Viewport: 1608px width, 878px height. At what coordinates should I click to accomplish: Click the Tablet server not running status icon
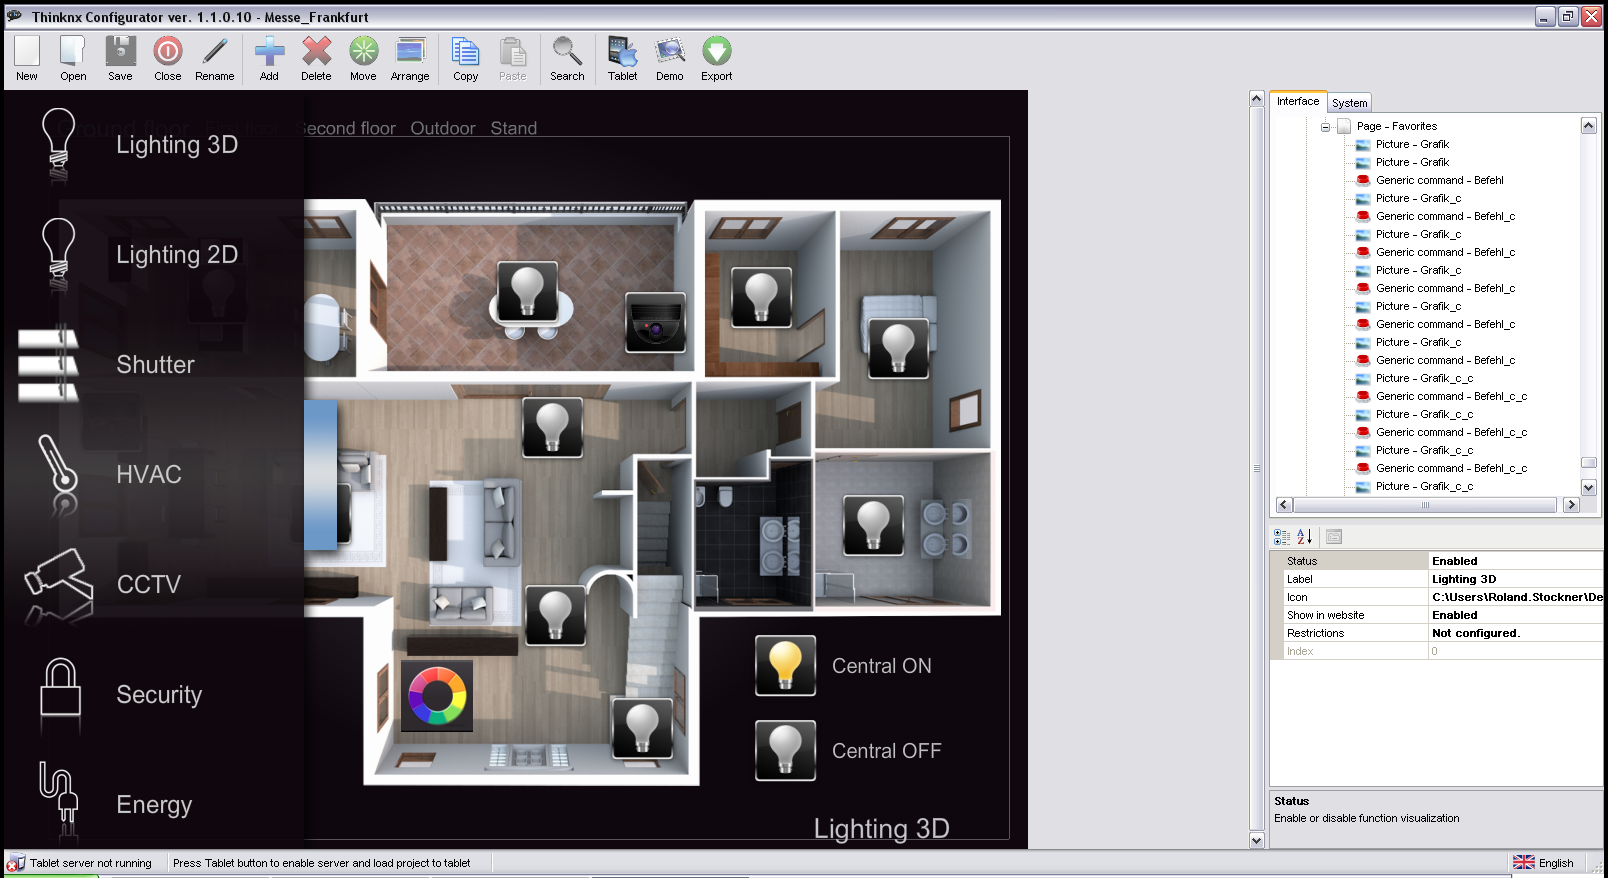pos(15,863)
